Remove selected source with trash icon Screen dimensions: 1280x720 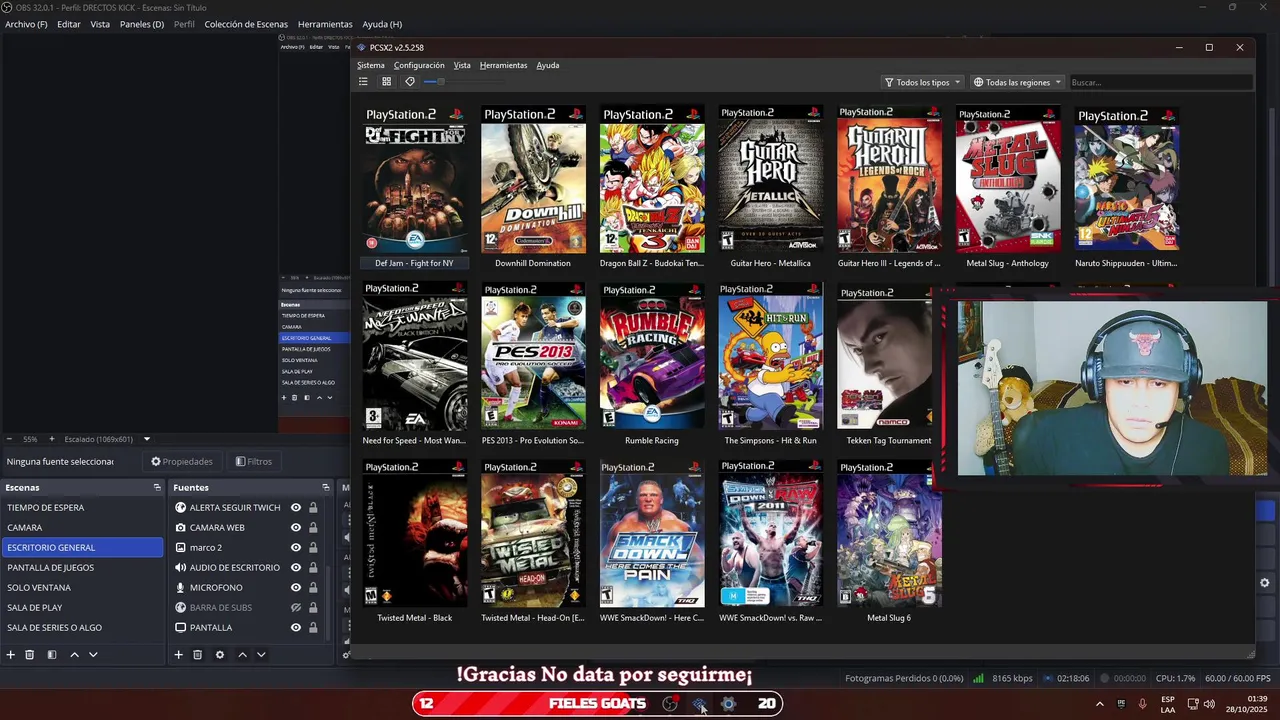pos(198,655)
